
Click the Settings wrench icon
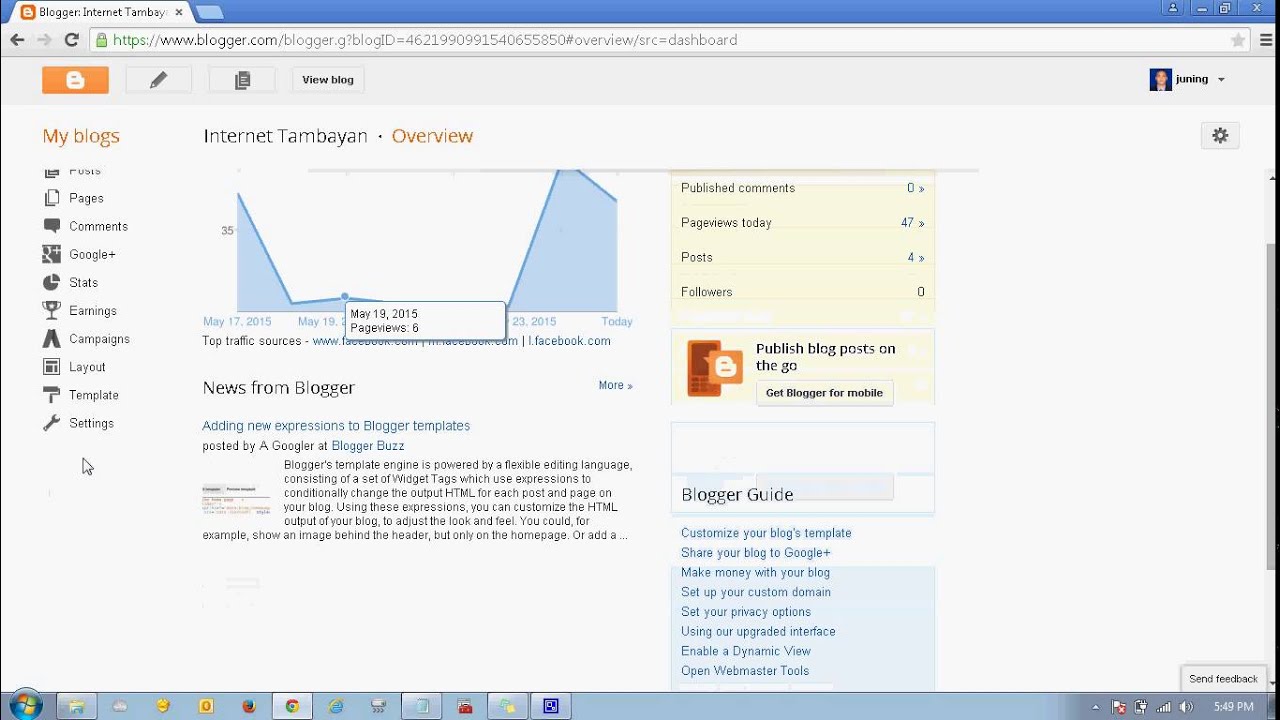coord(52,423)
